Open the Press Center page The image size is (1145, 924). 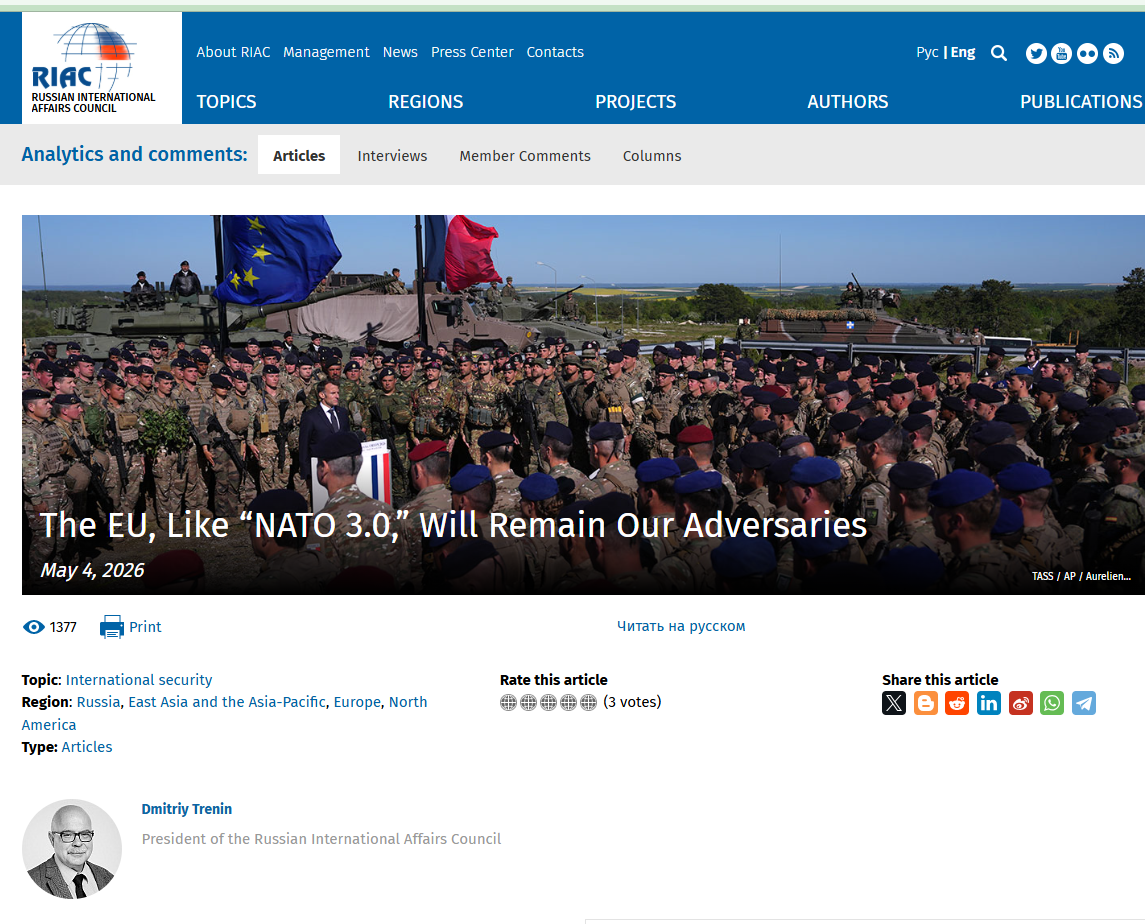(x=472, y=52)
